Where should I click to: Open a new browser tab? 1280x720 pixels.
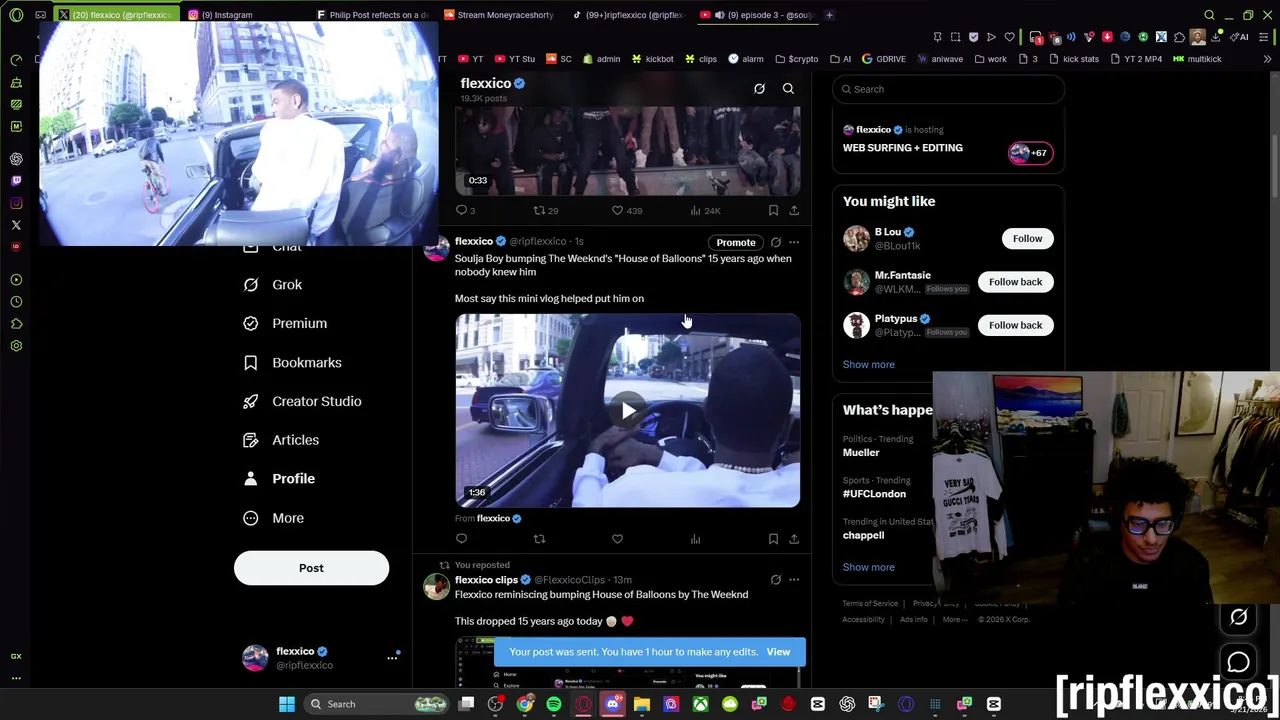(830, 15)
